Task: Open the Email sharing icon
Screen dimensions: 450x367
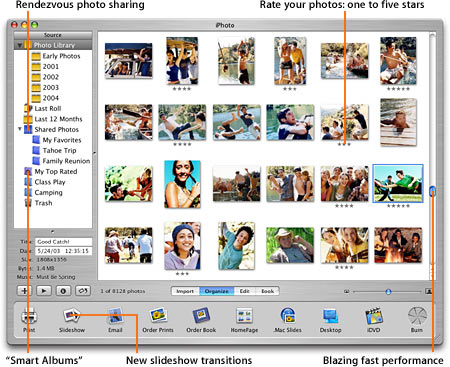Action: pyautogui.click(x=115, y=316)
